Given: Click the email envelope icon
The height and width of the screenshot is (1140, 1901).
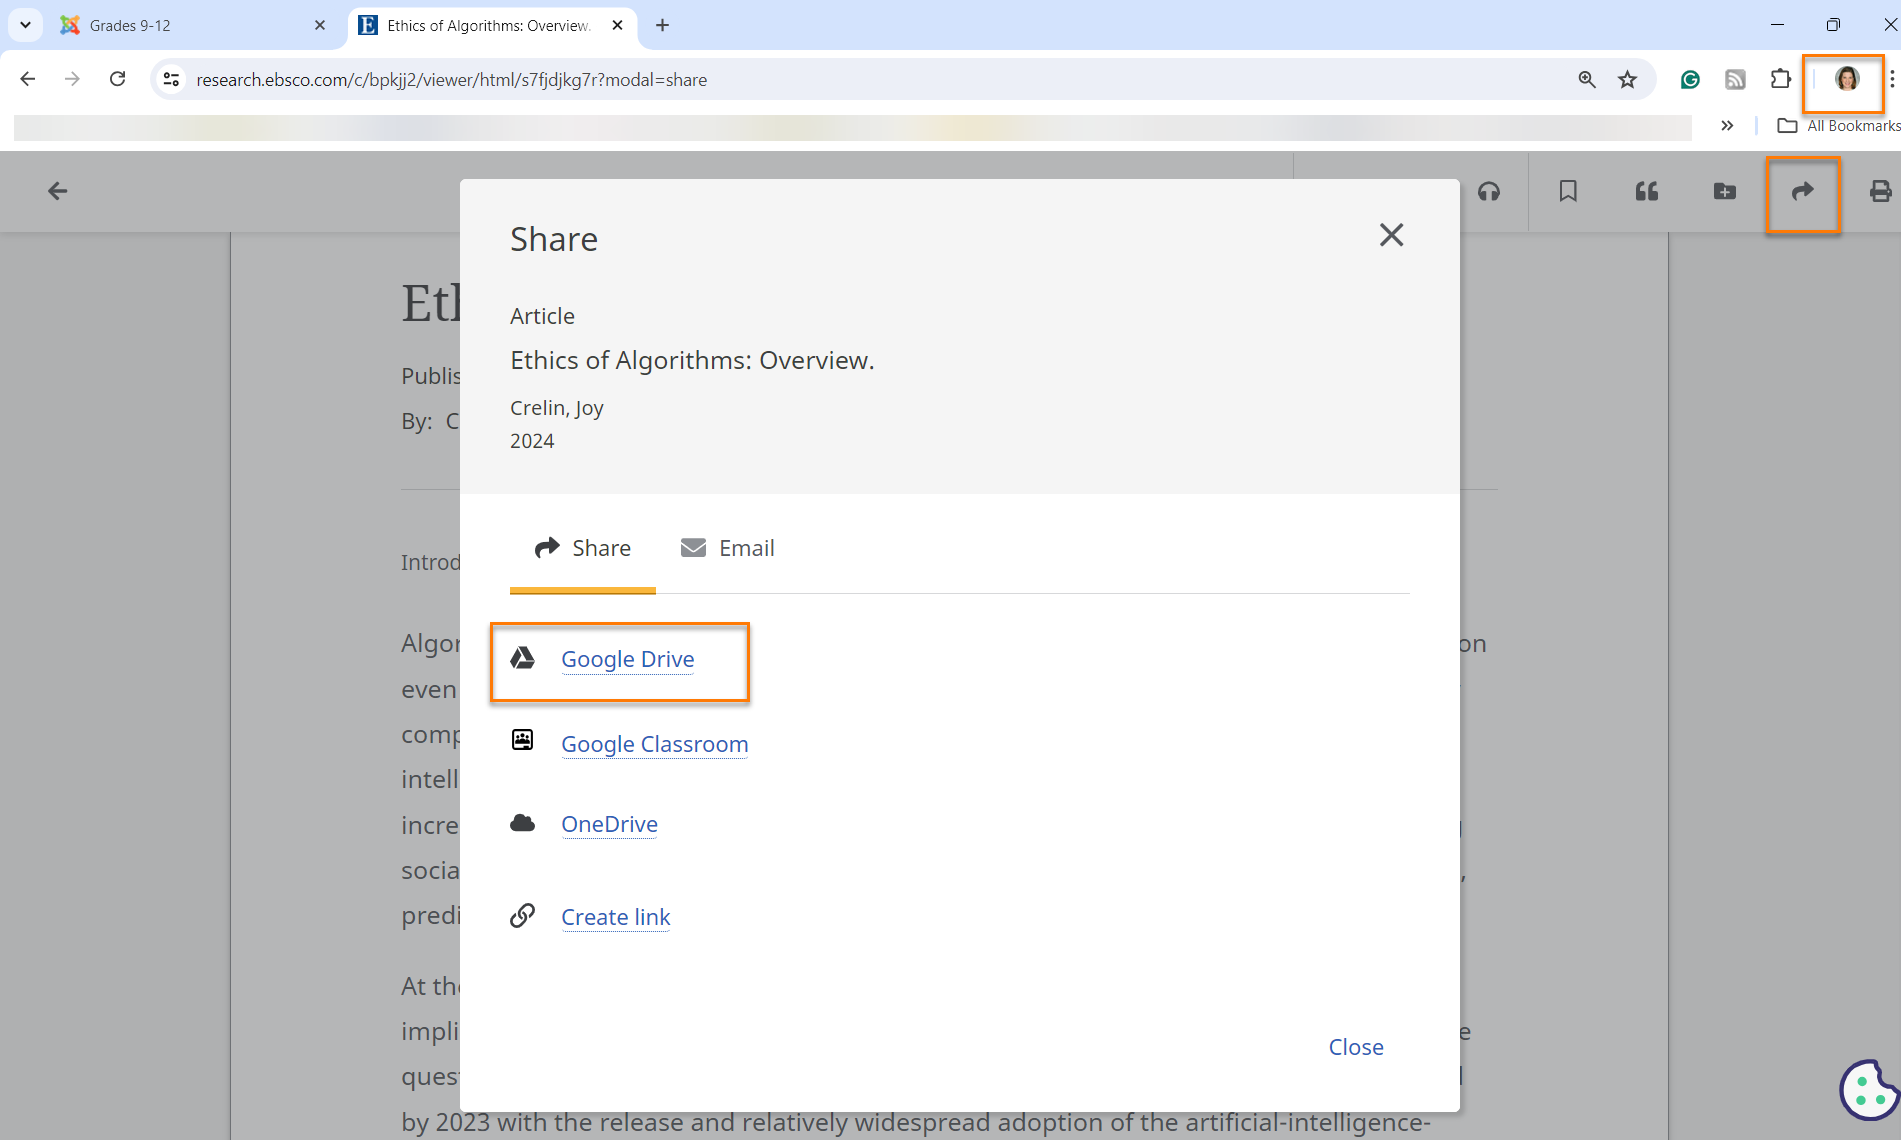Looking at the screenshot, I should (693, 547).
